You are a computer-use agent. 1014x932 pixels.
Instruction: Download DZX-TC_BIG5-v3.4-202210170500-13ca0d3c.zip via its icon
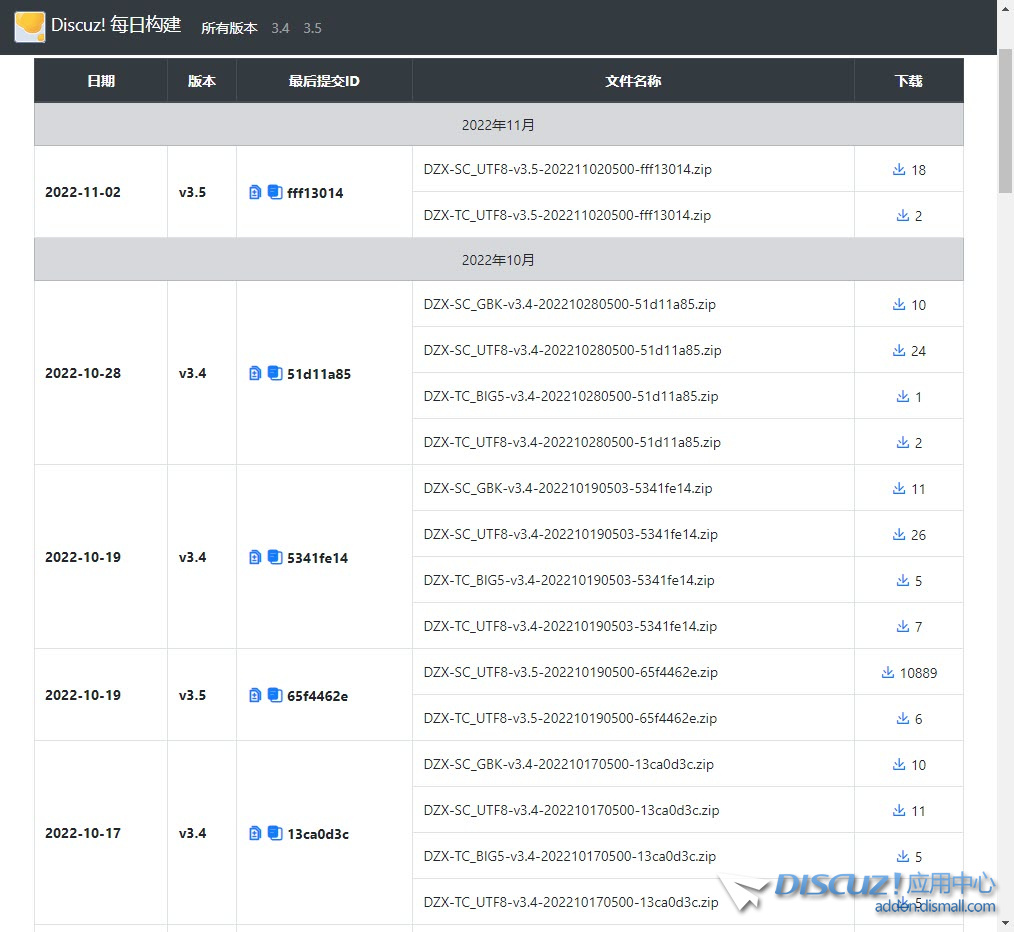[x=902, y=856]
